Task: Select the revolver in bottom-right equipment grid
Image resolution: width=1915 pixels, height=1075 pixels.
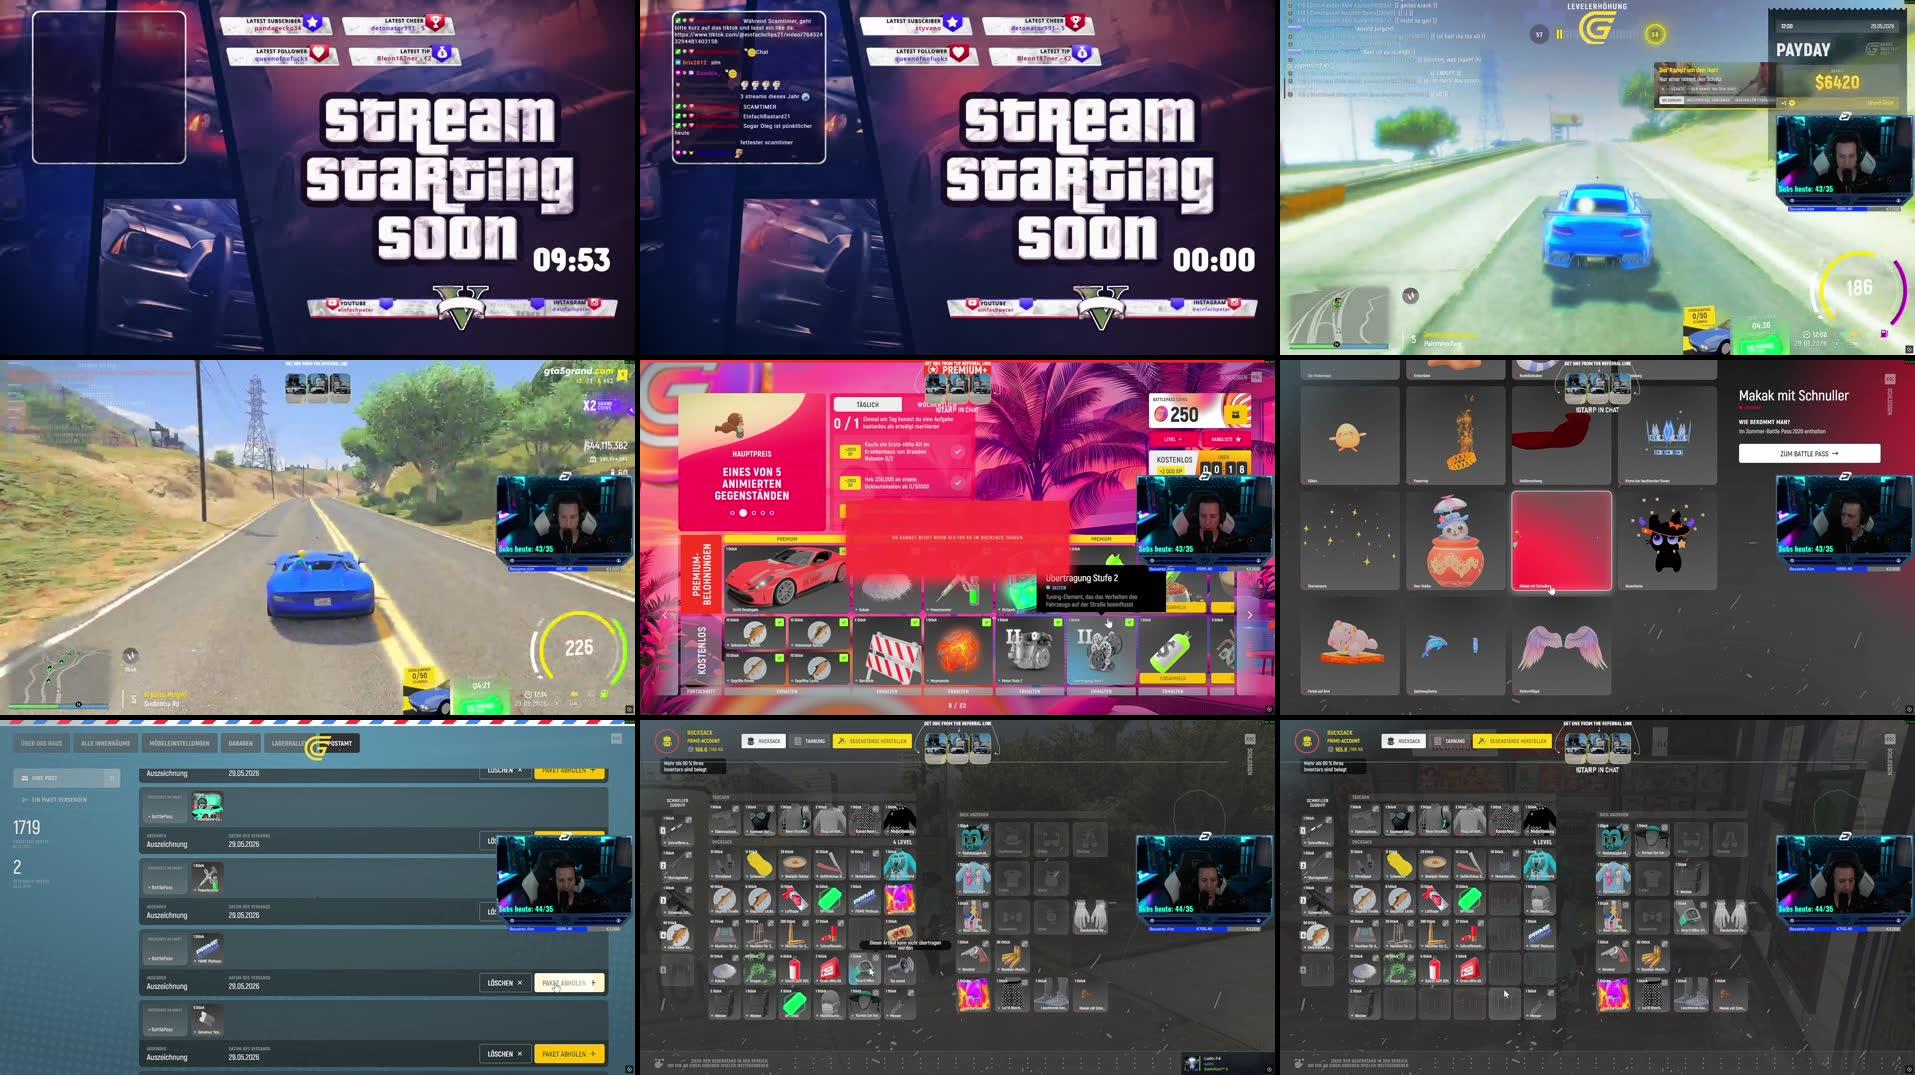Action: click(1612, 955)
